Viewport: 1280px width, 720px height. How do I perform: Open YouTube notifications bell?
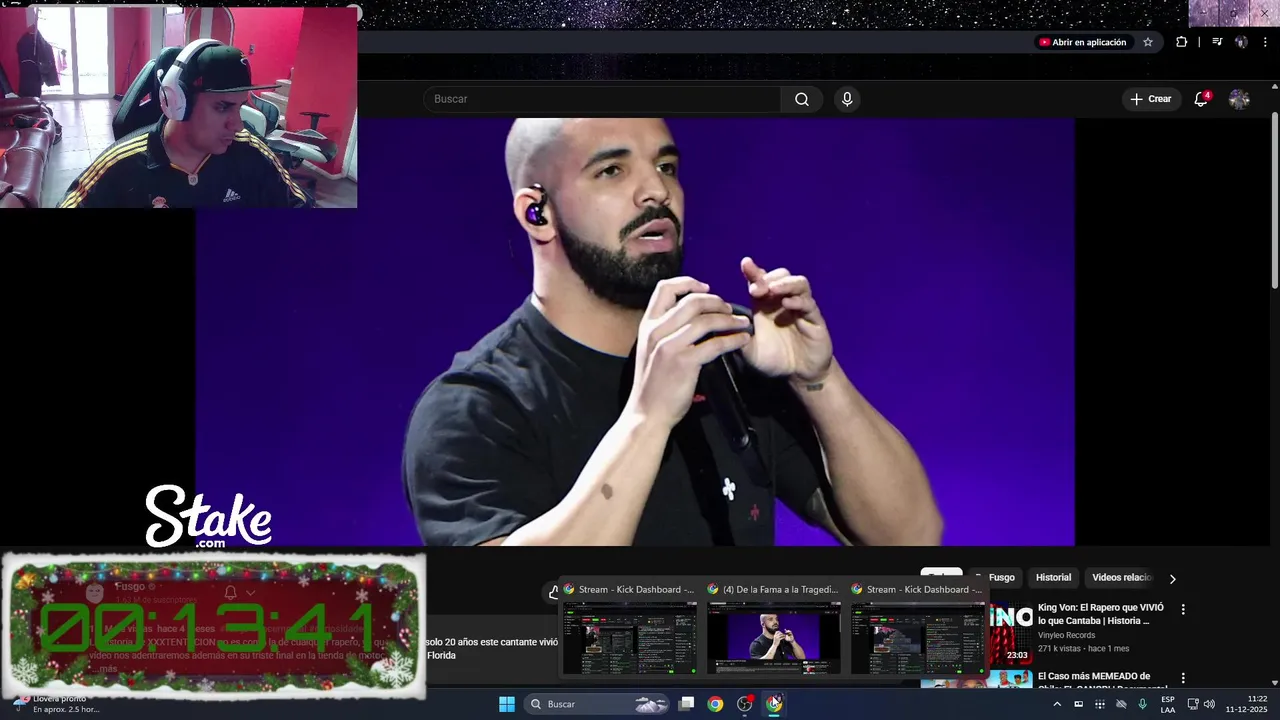(x=1201, y=99)
